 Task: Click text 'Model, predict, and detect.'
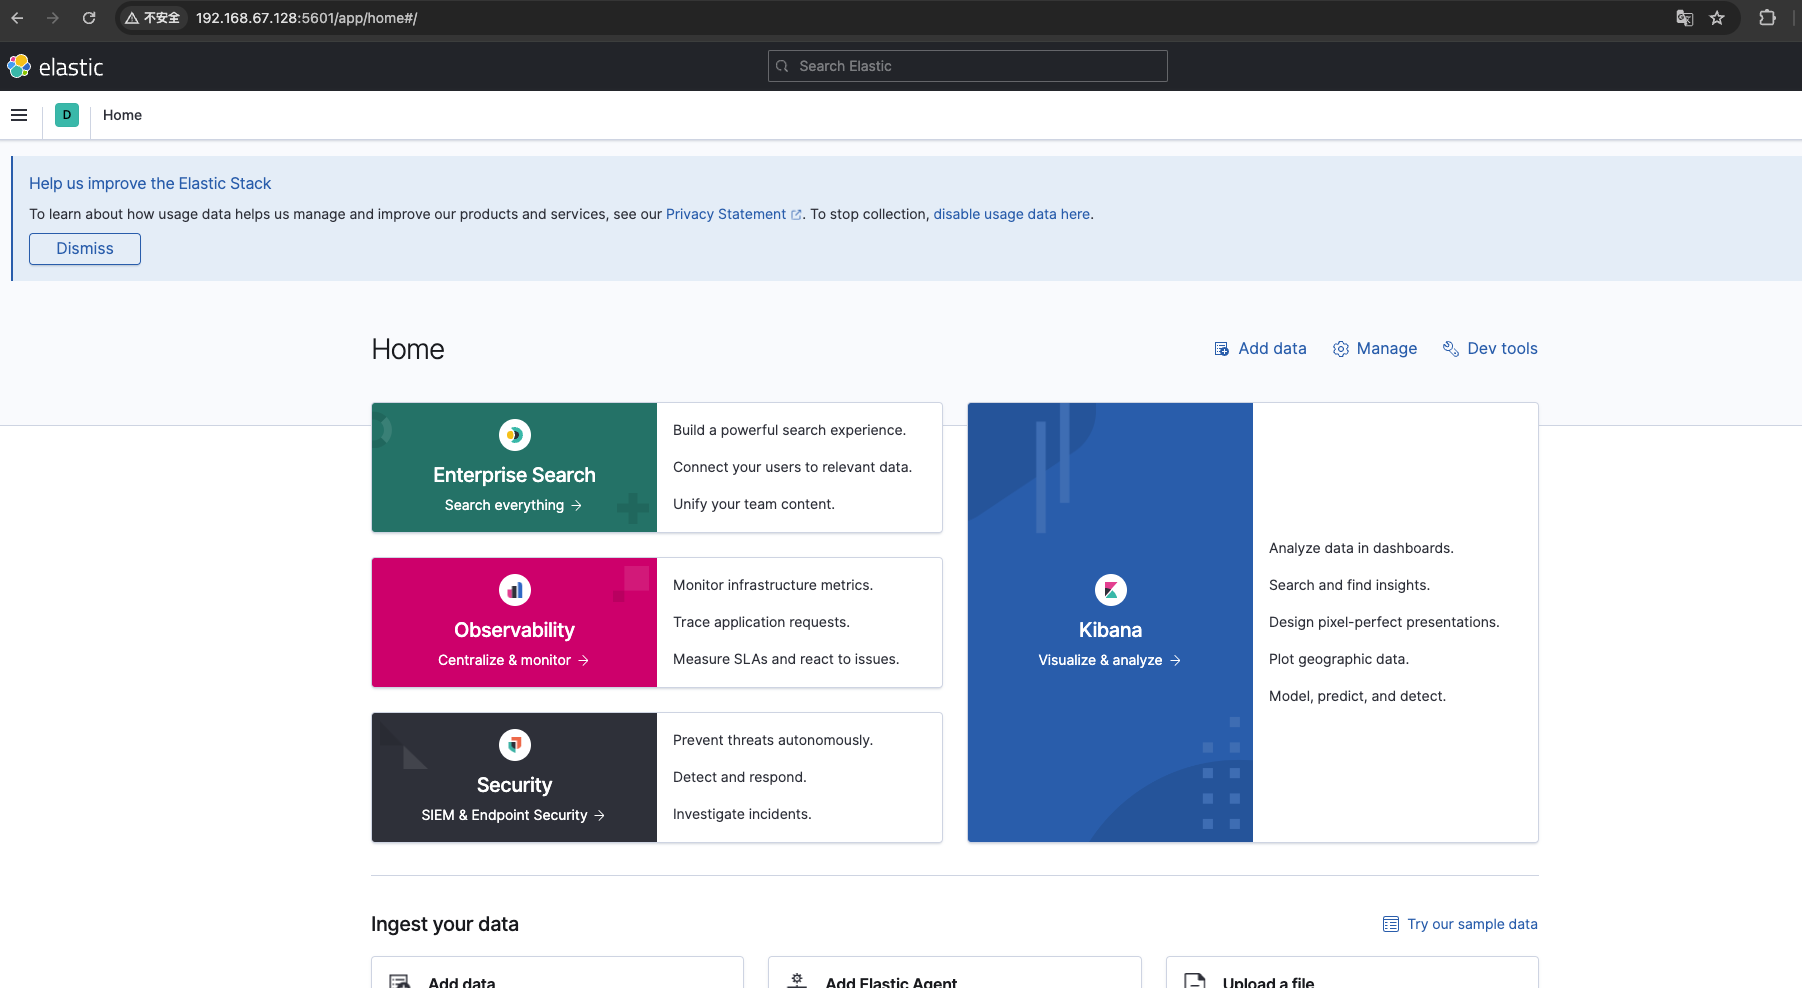[x=1357, y=696]
